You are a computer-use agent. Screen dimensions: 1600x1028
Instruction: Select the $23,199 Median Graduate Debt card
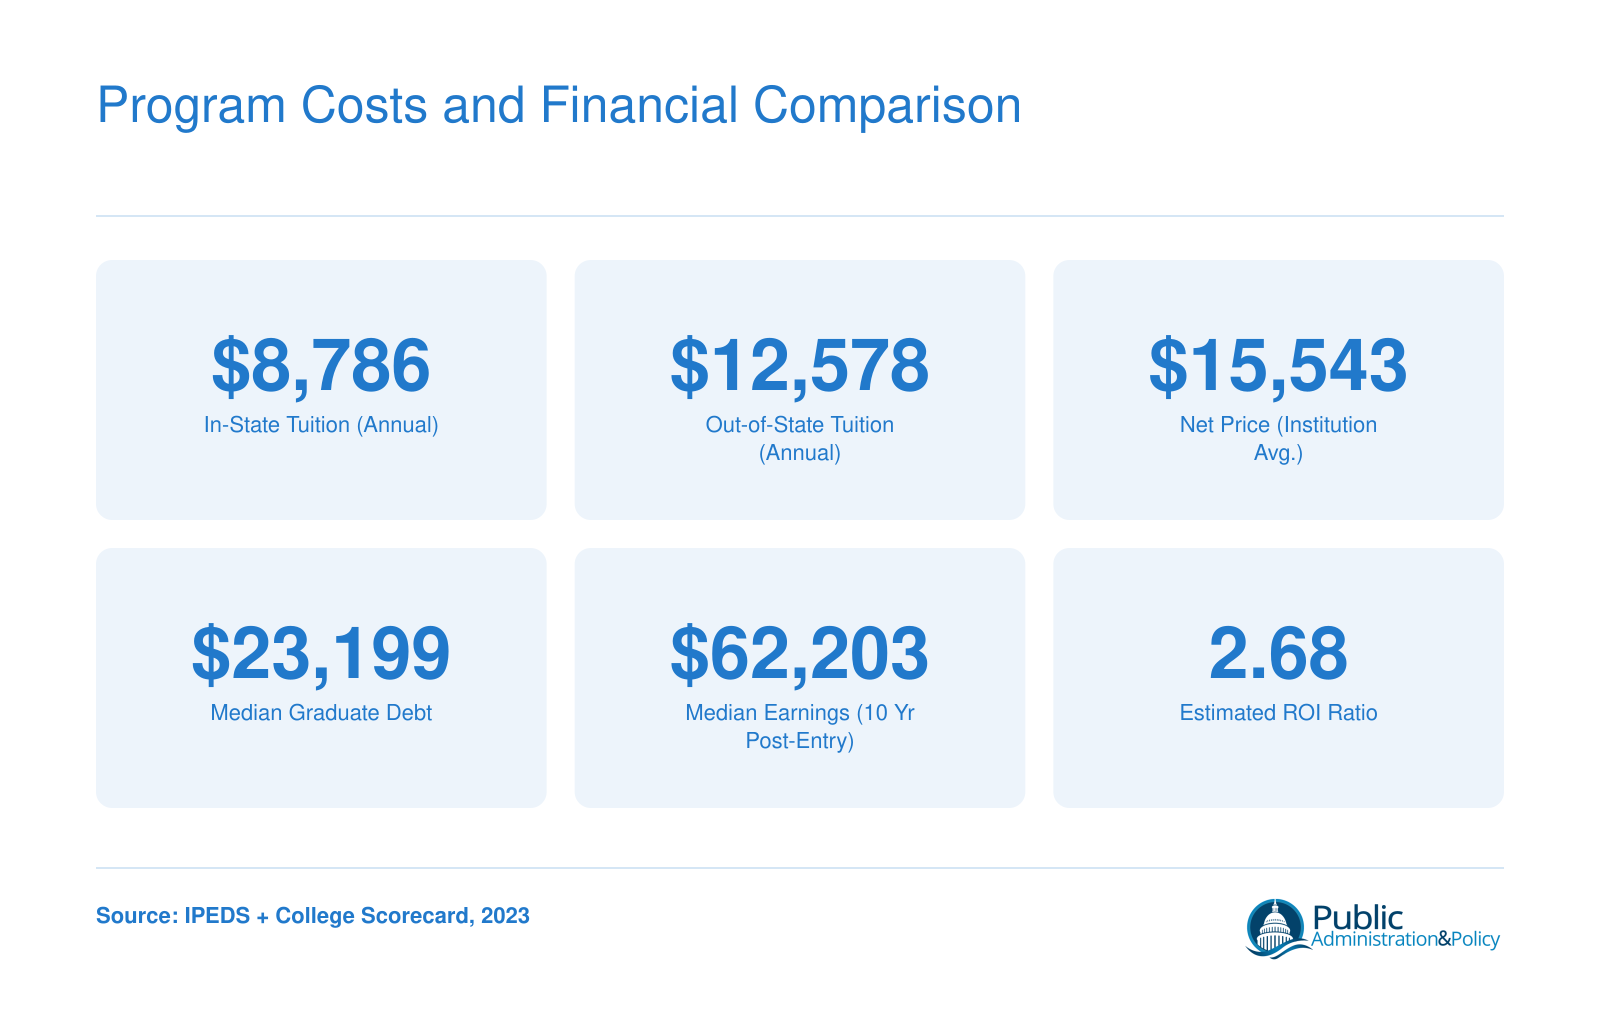coord(321,678)
